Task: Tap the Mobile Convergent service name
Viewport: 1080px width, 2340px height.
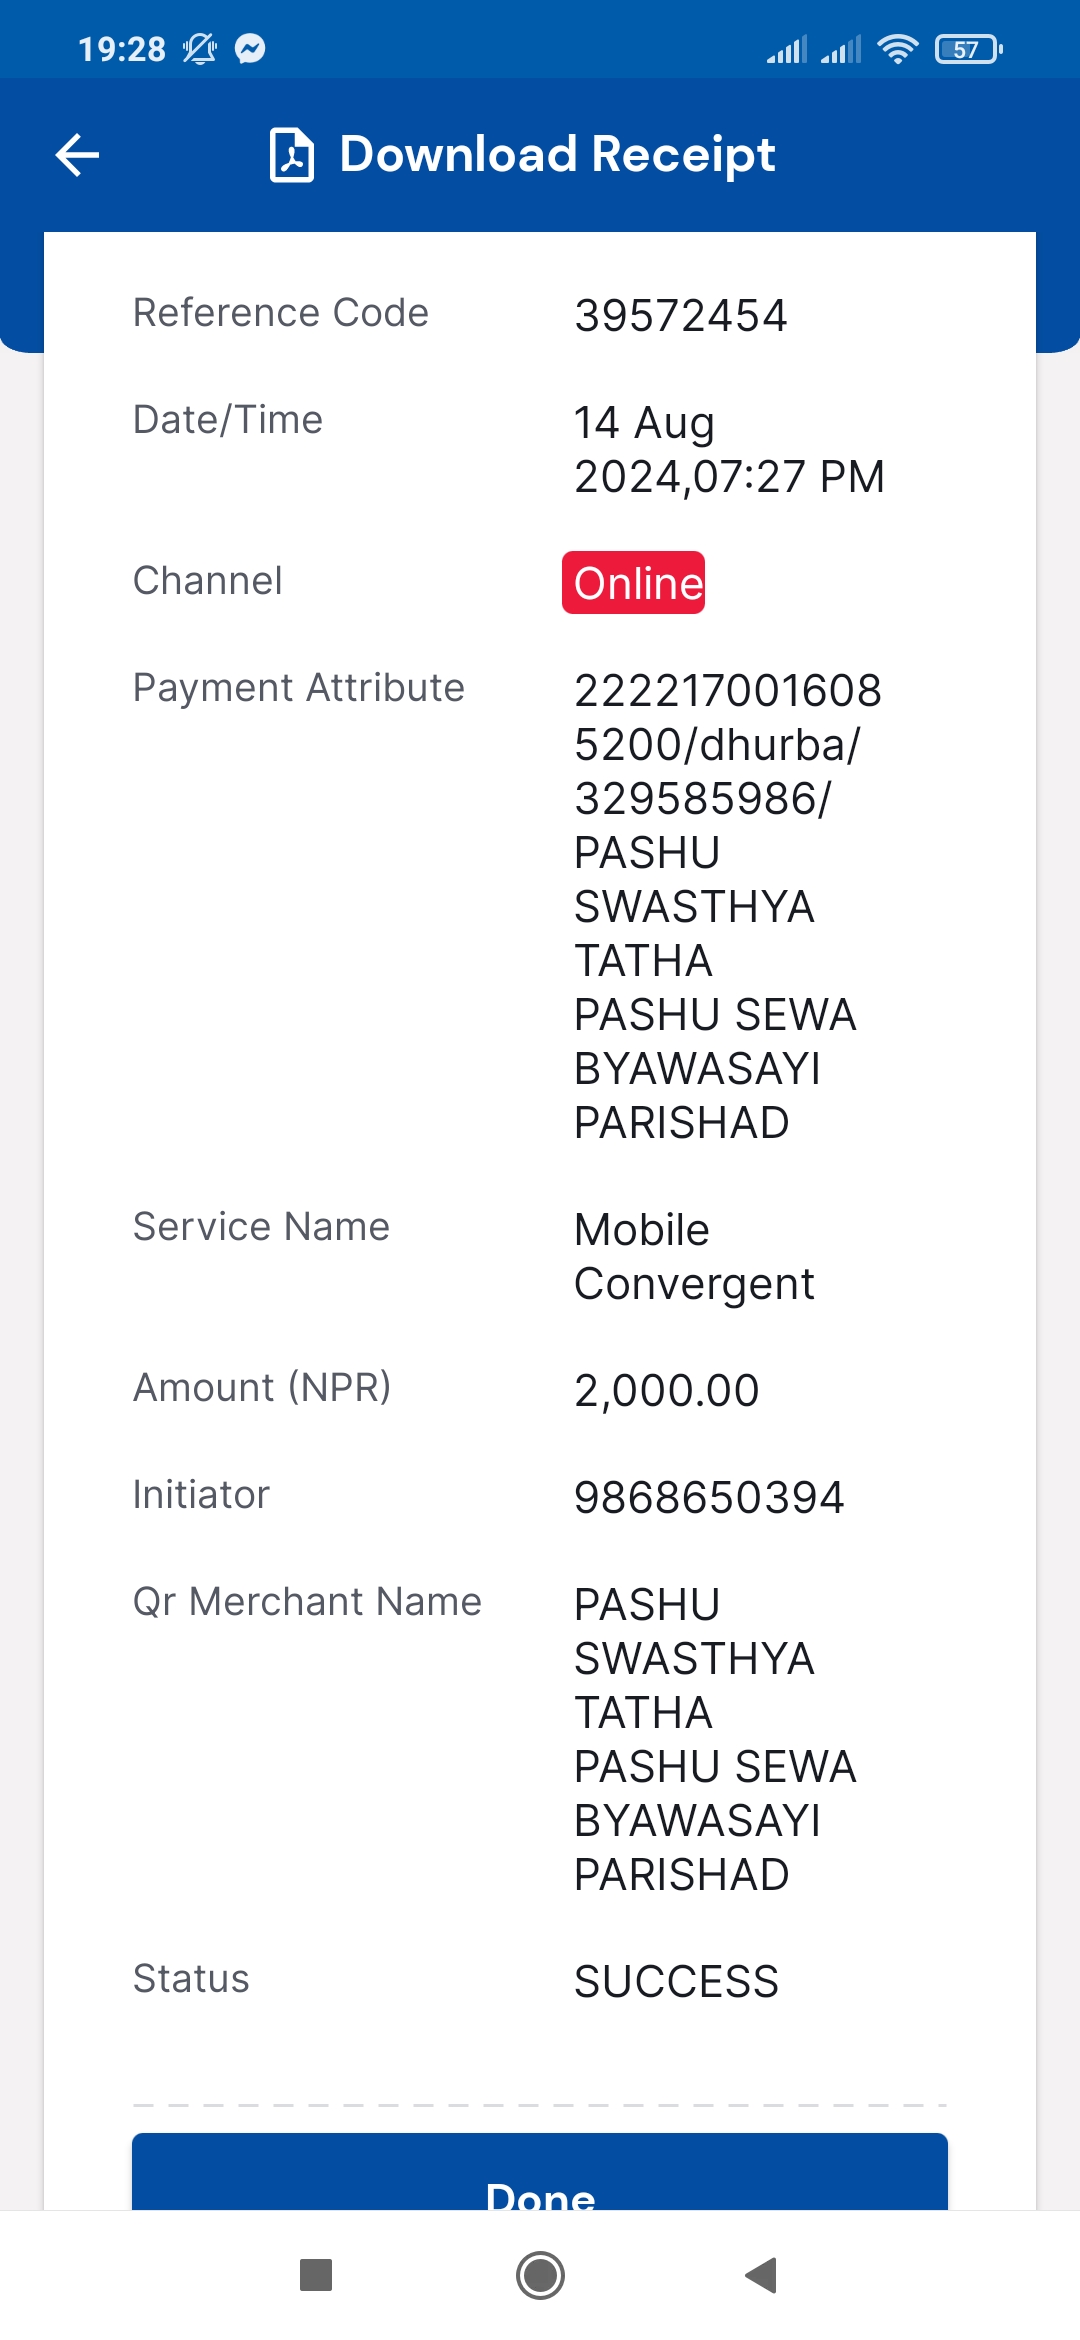Action: coord(694,1256)
